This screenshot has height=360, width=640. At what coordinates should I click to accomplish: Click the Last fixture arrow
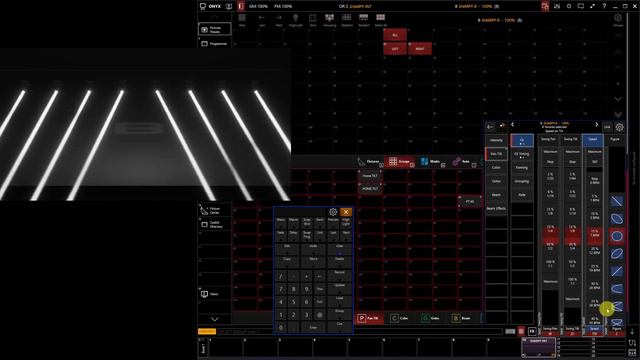coord(262,19)
